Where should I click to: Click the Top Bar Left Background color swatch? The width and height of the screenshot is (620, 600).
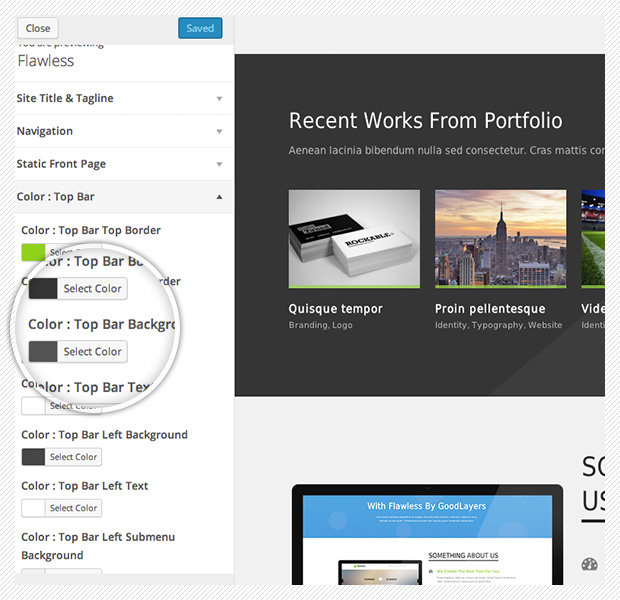coord(33,457)
